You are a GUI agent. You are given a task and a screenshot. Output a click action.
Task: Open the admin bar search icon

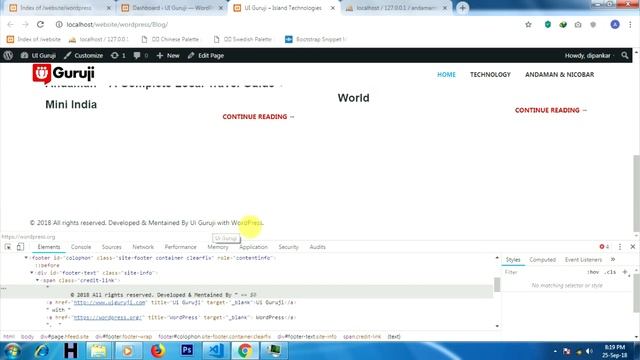pyautogui.click(x=624, y=55)
